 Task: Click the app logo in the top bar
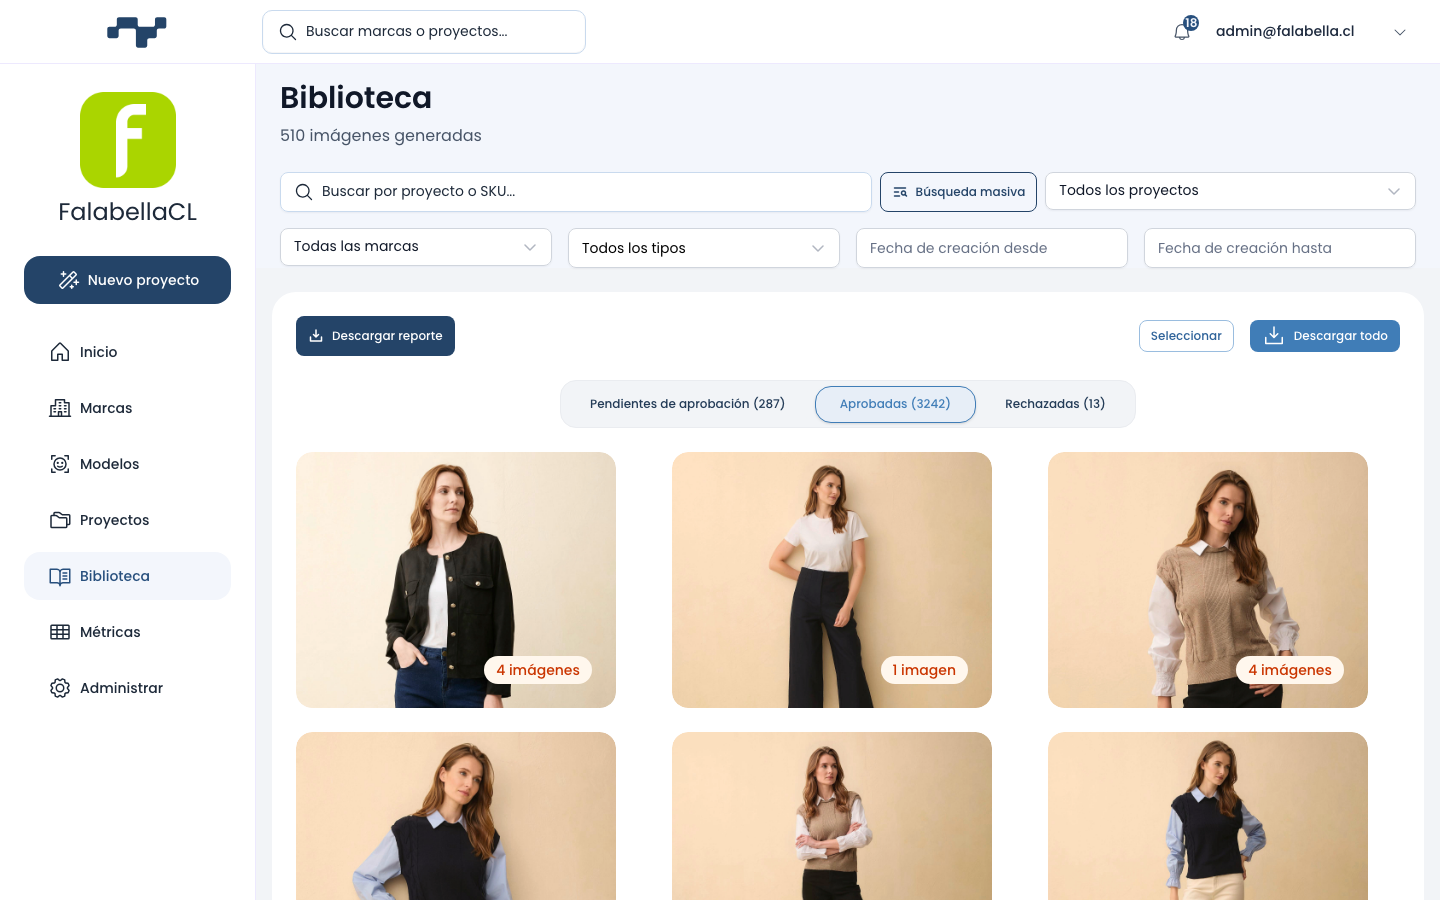[x=137, y=32]
